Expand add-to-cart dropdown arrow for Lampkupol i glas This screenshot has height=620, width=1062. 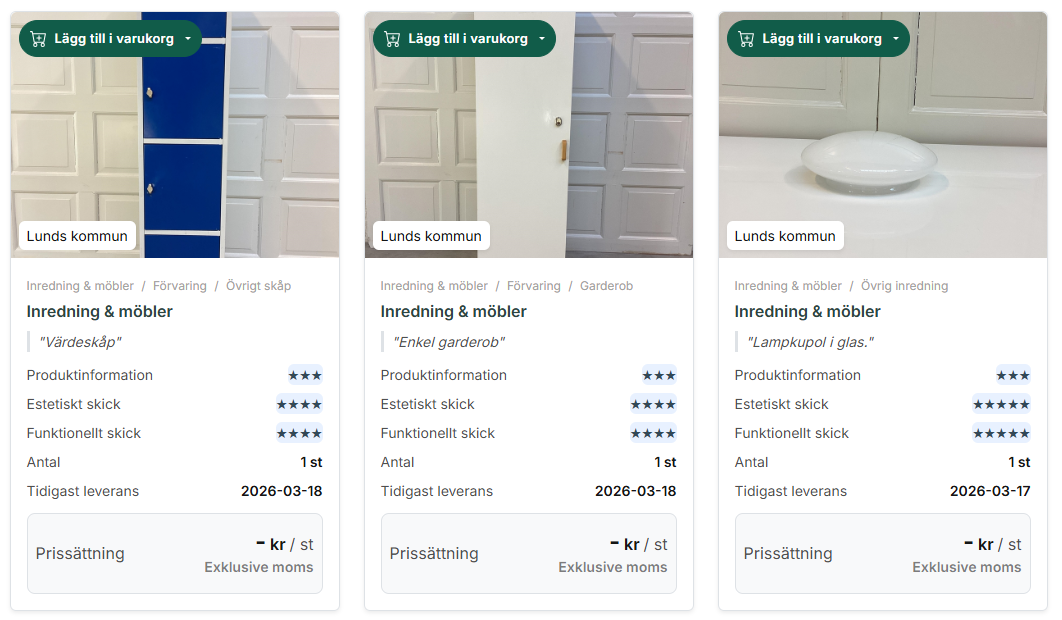pyautogui.click(x=895, y=39)
